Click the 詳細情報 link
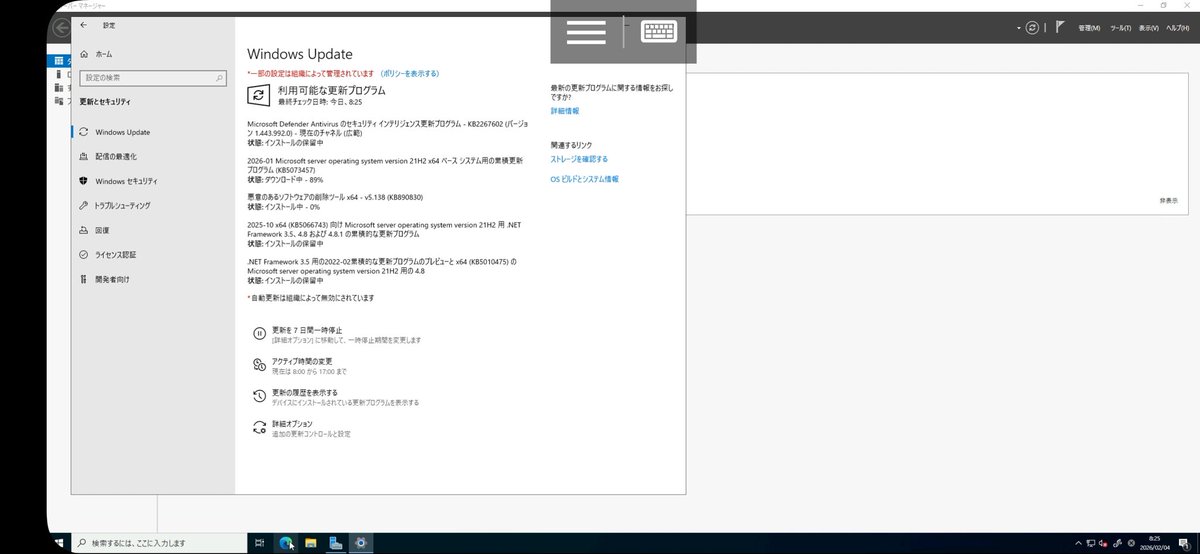Viewport: 1200px width, 554px height. pyautogui.click(x=565, y=111)
